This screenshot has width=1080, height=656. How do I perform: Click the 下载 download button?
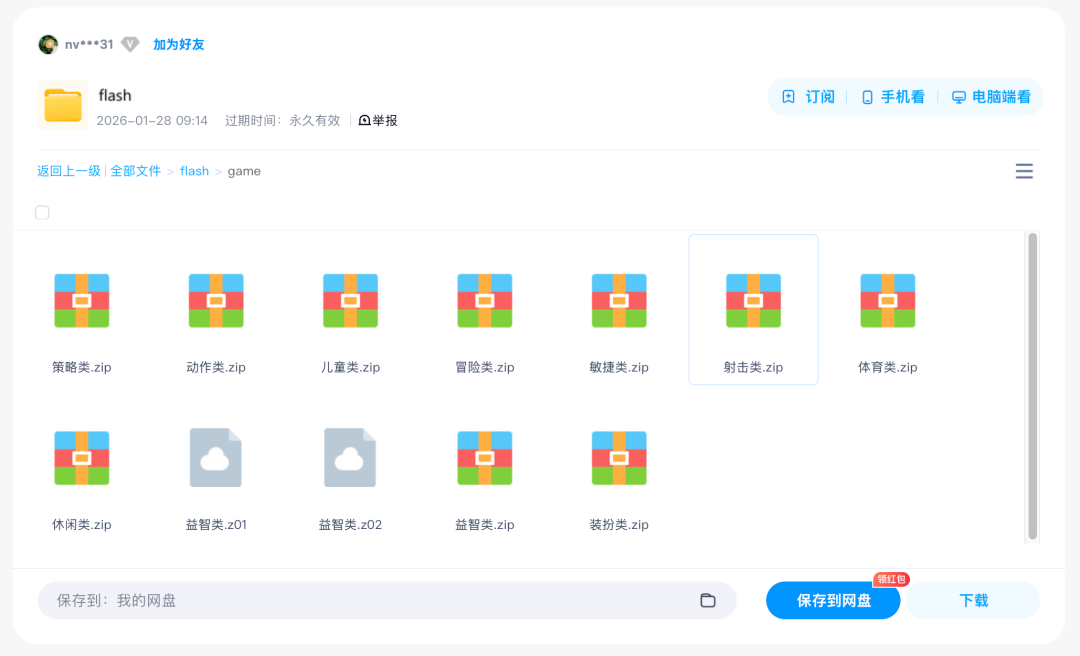click(971, 600)
